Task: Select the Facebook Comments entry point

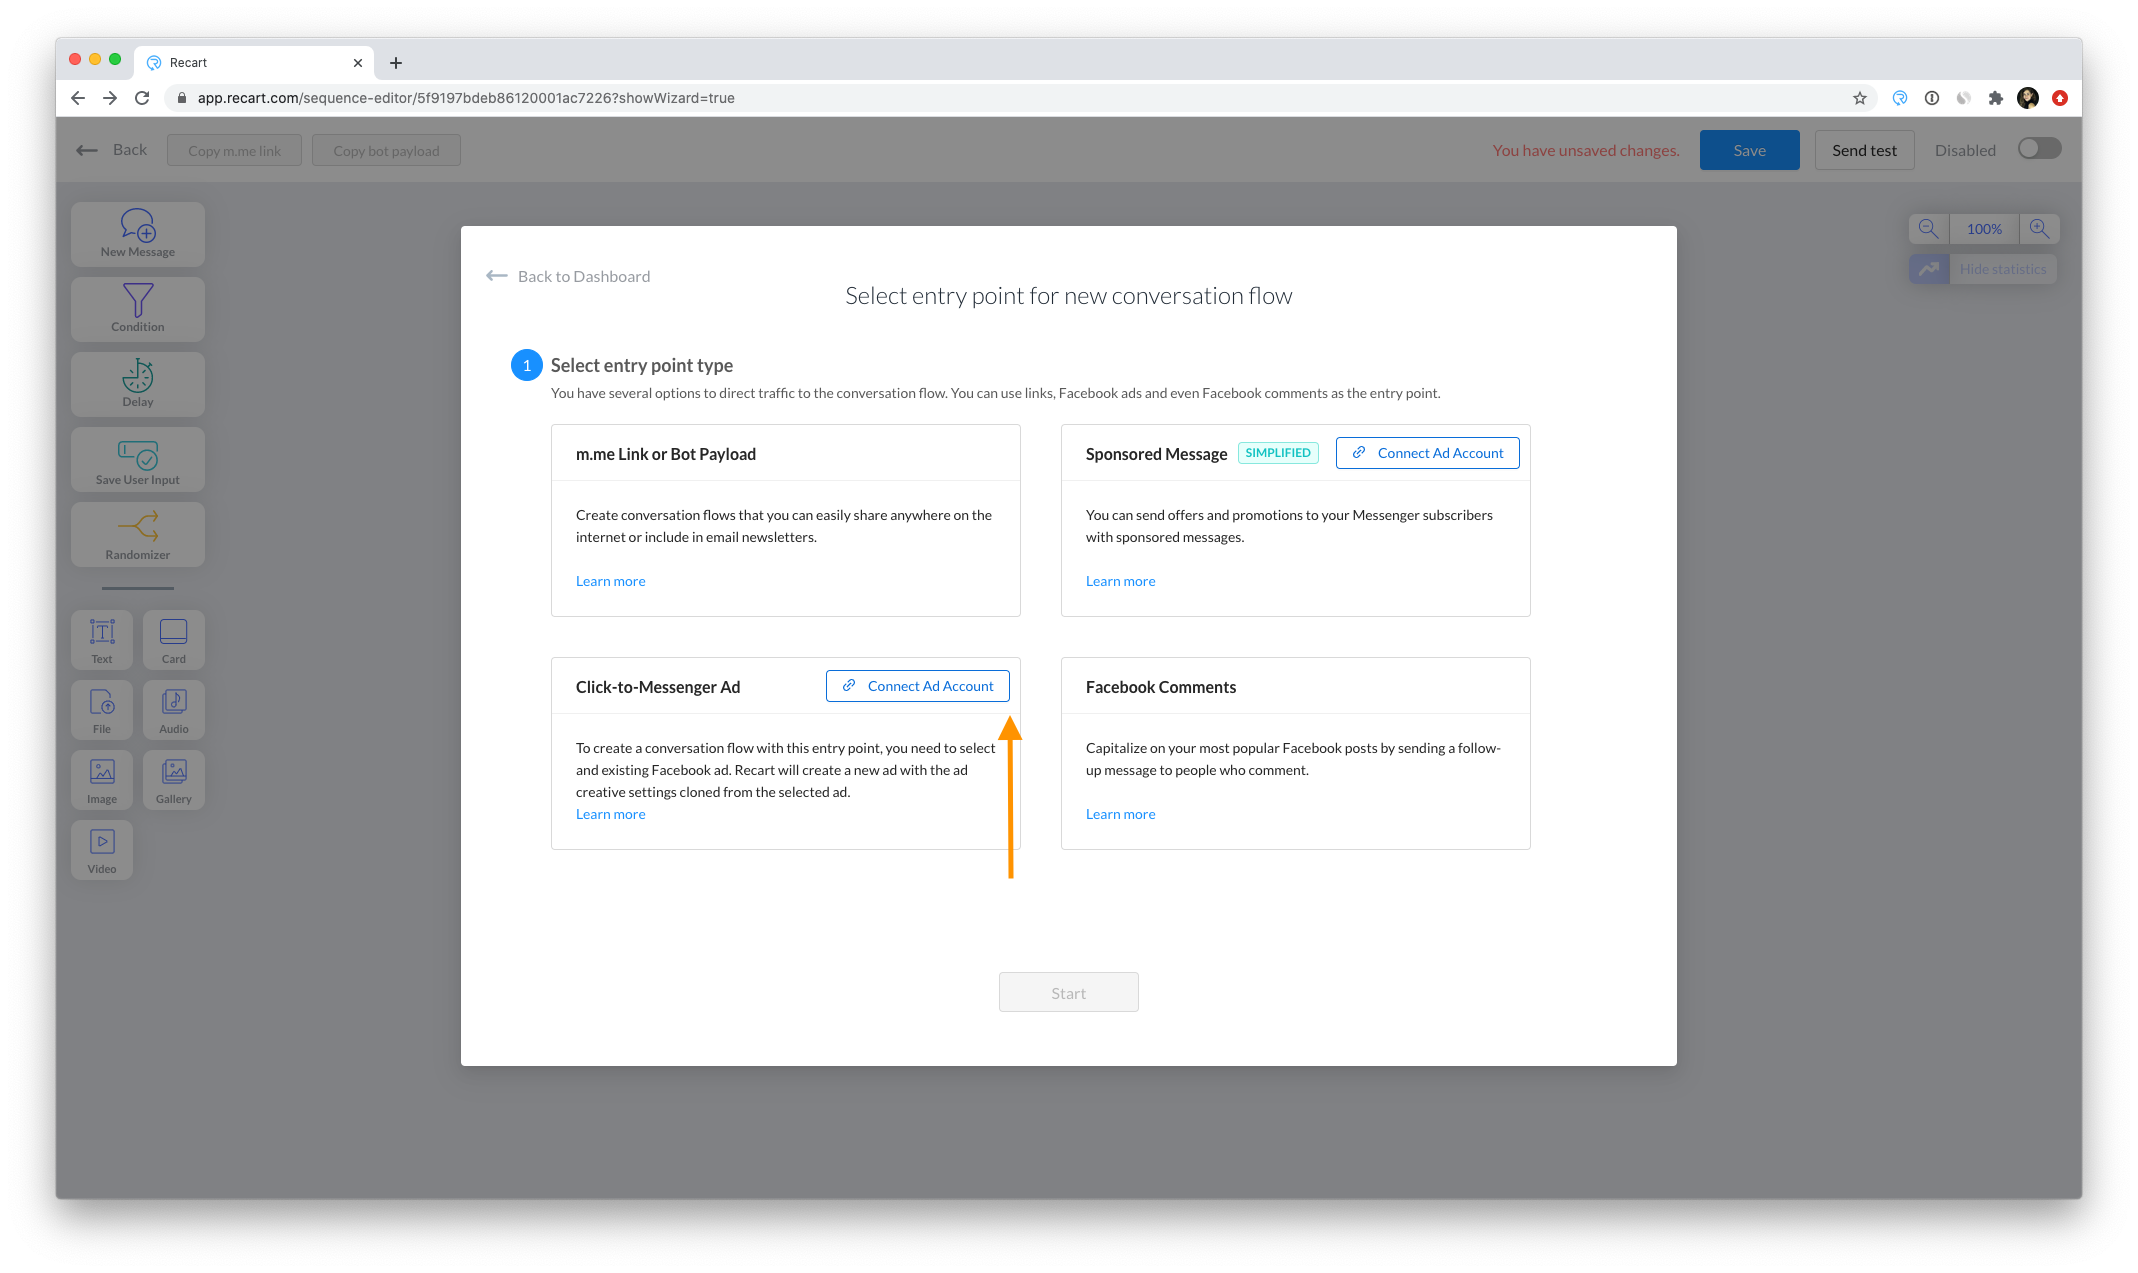Action: 1295,753
